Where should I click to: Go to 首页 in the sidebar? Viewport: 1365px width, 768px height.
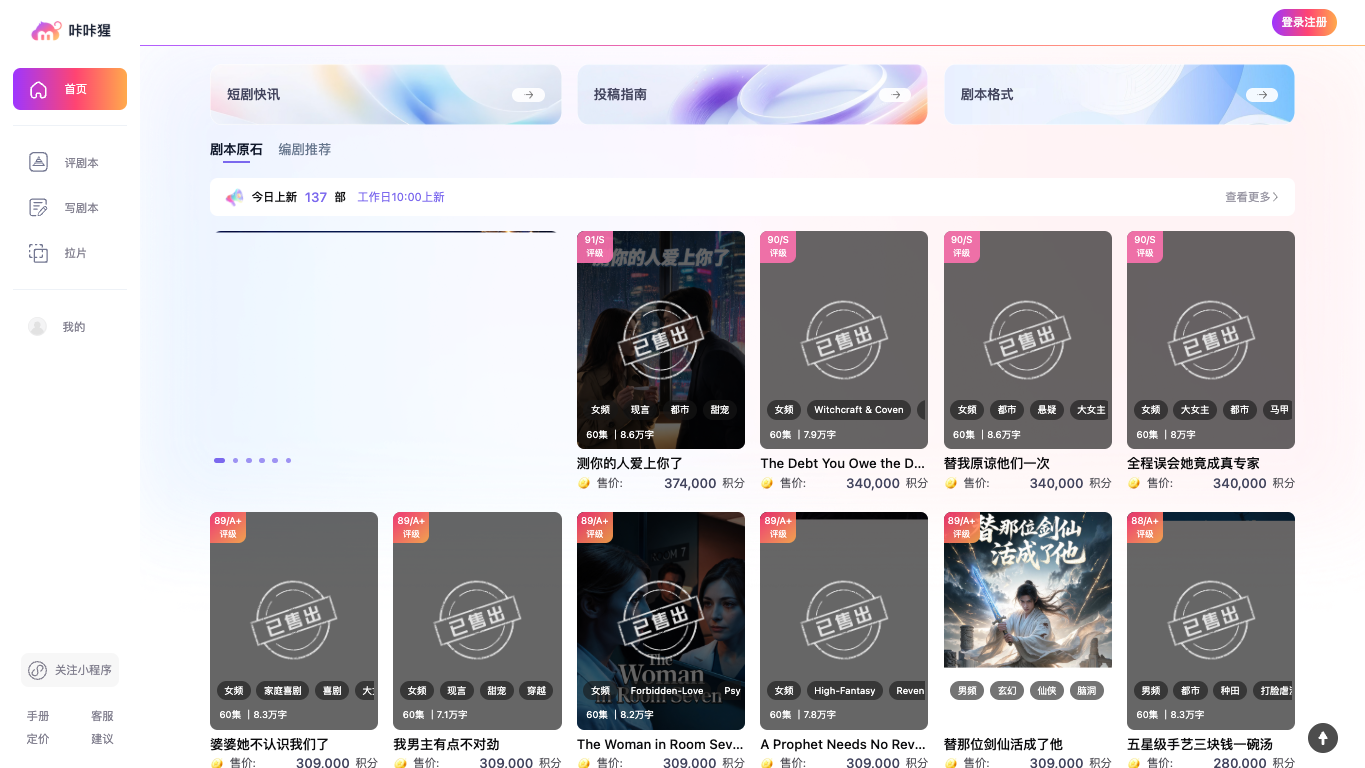point(70,89)
